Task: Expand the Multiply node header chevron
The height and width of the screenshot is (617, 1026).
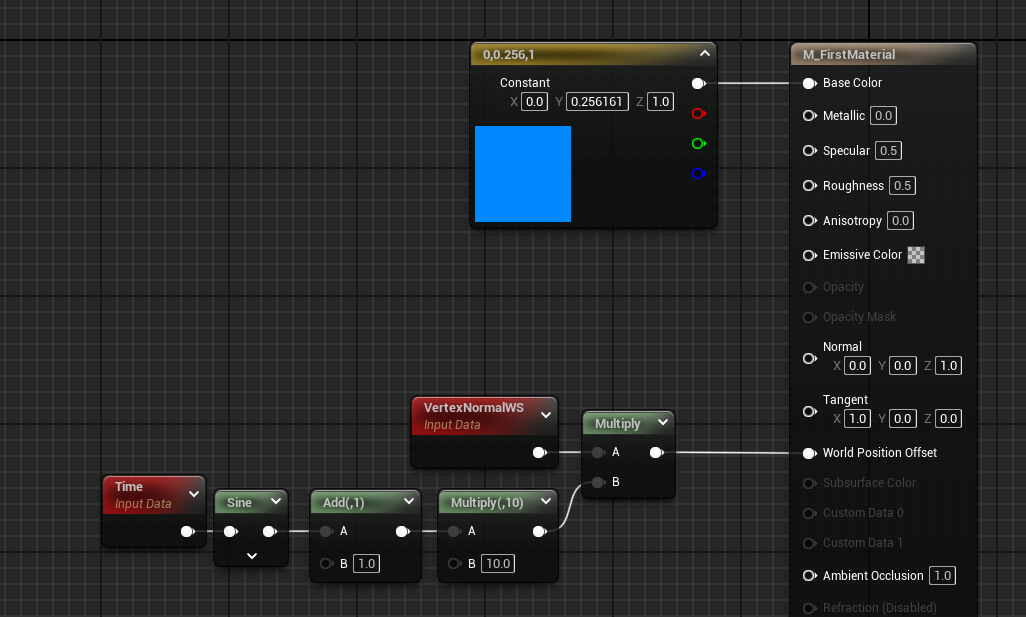Action: pos(663,422)
